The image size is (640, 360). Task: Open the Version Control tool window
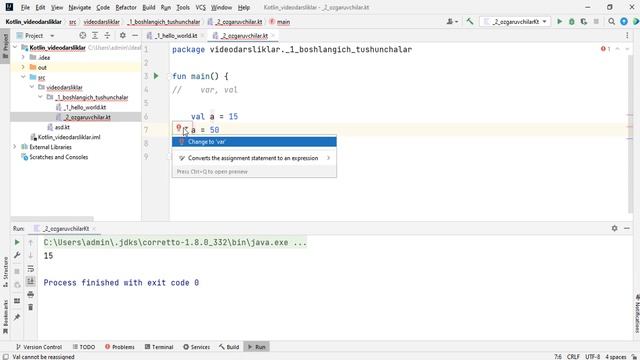[39, 347]
